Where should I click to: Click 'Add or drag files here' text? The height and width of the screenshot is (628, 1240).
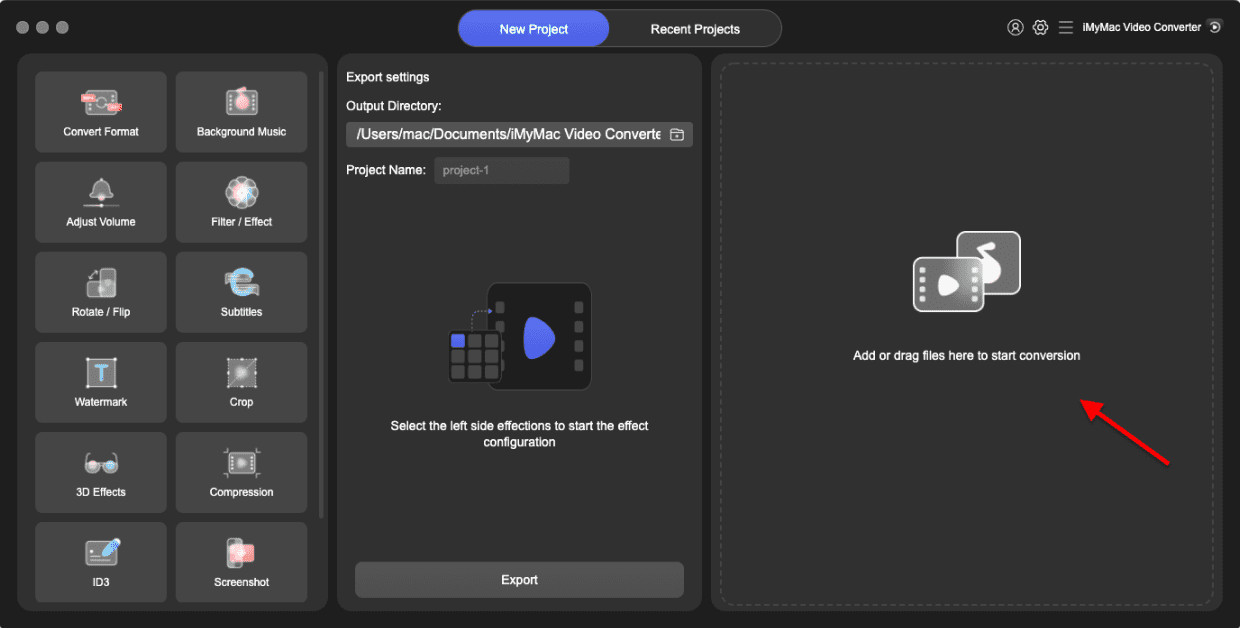pos(966,356)
